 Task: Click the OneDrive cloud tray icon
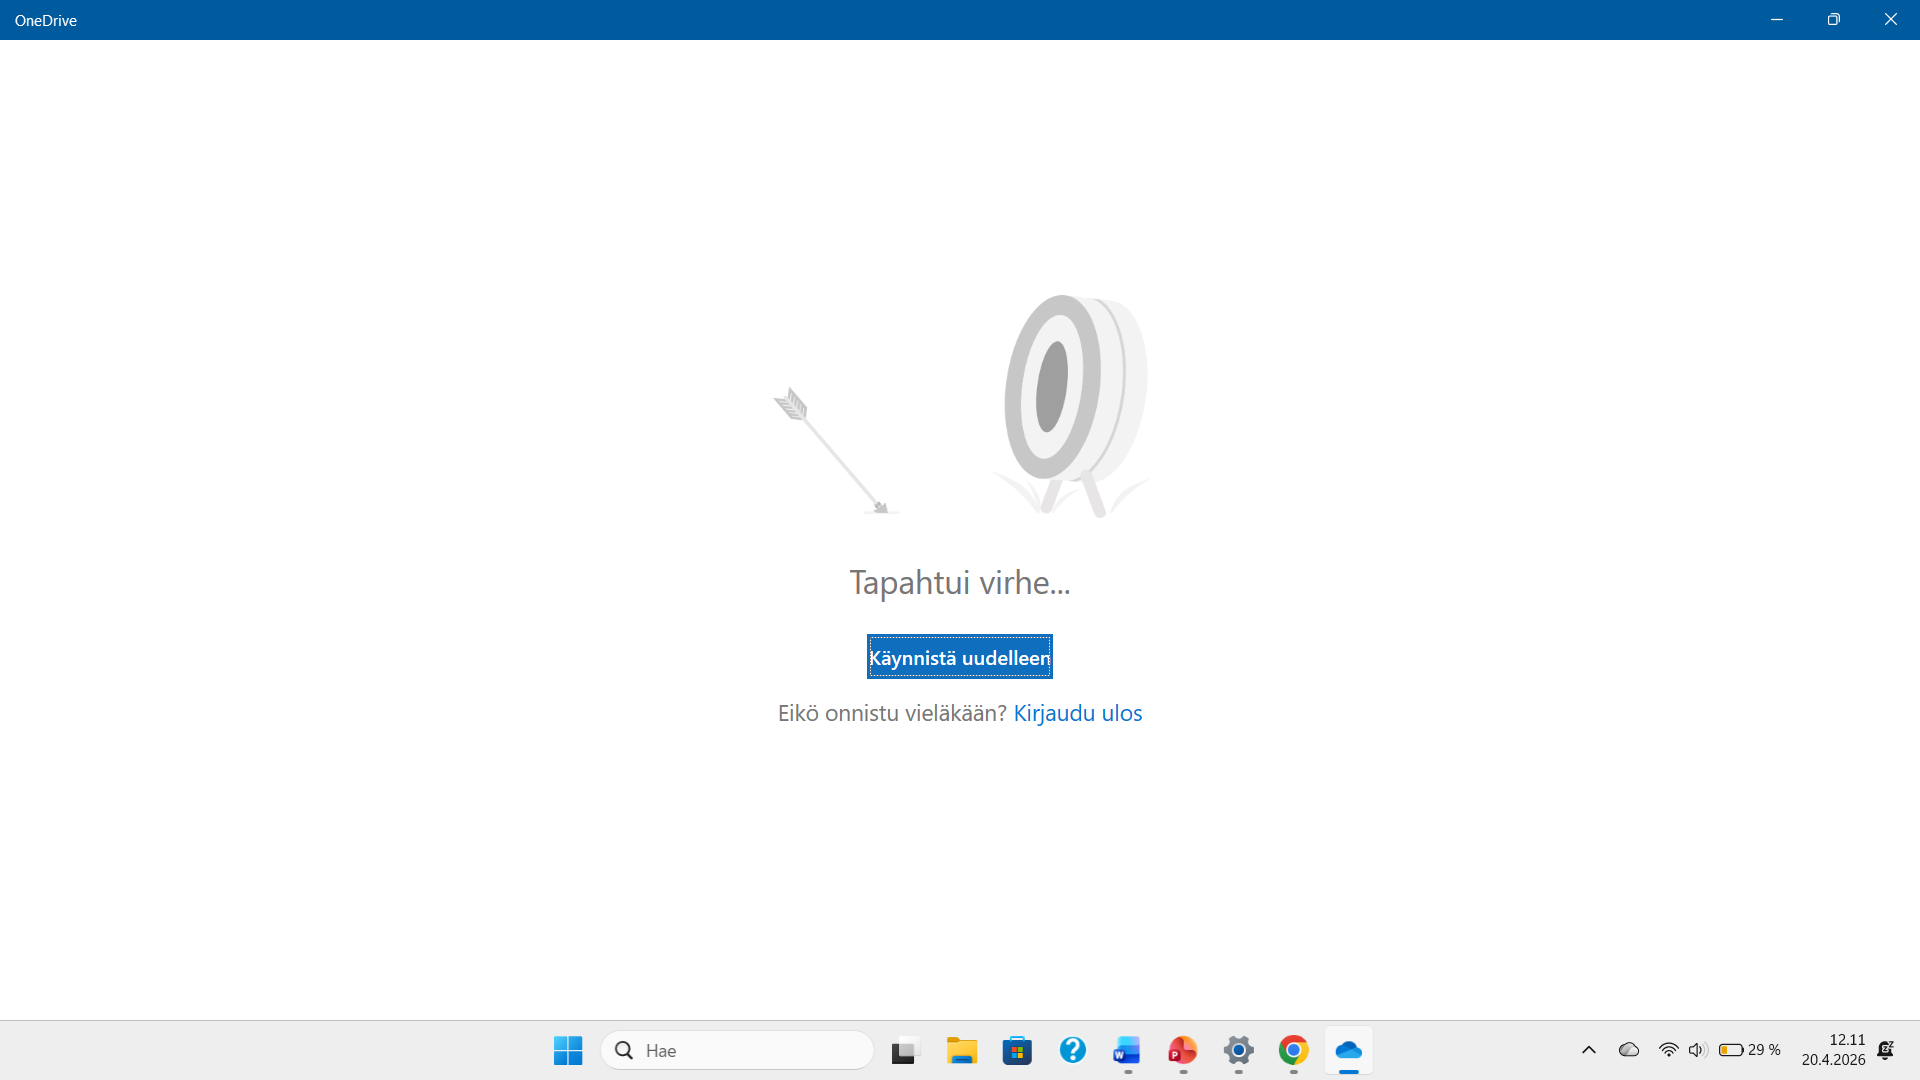pos(1629,1050)
